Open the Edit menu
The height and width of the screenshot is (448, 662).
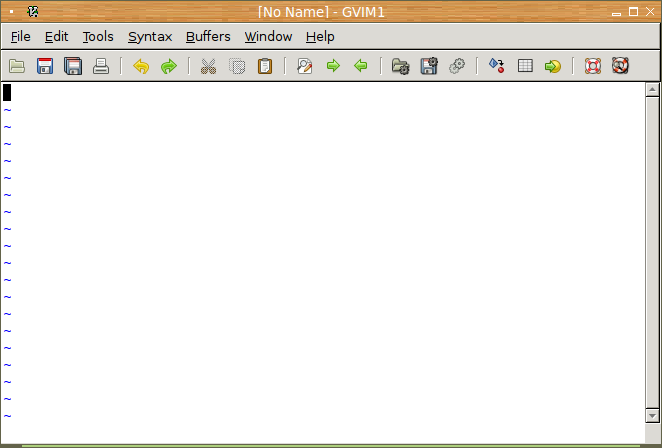coord(57,37)
